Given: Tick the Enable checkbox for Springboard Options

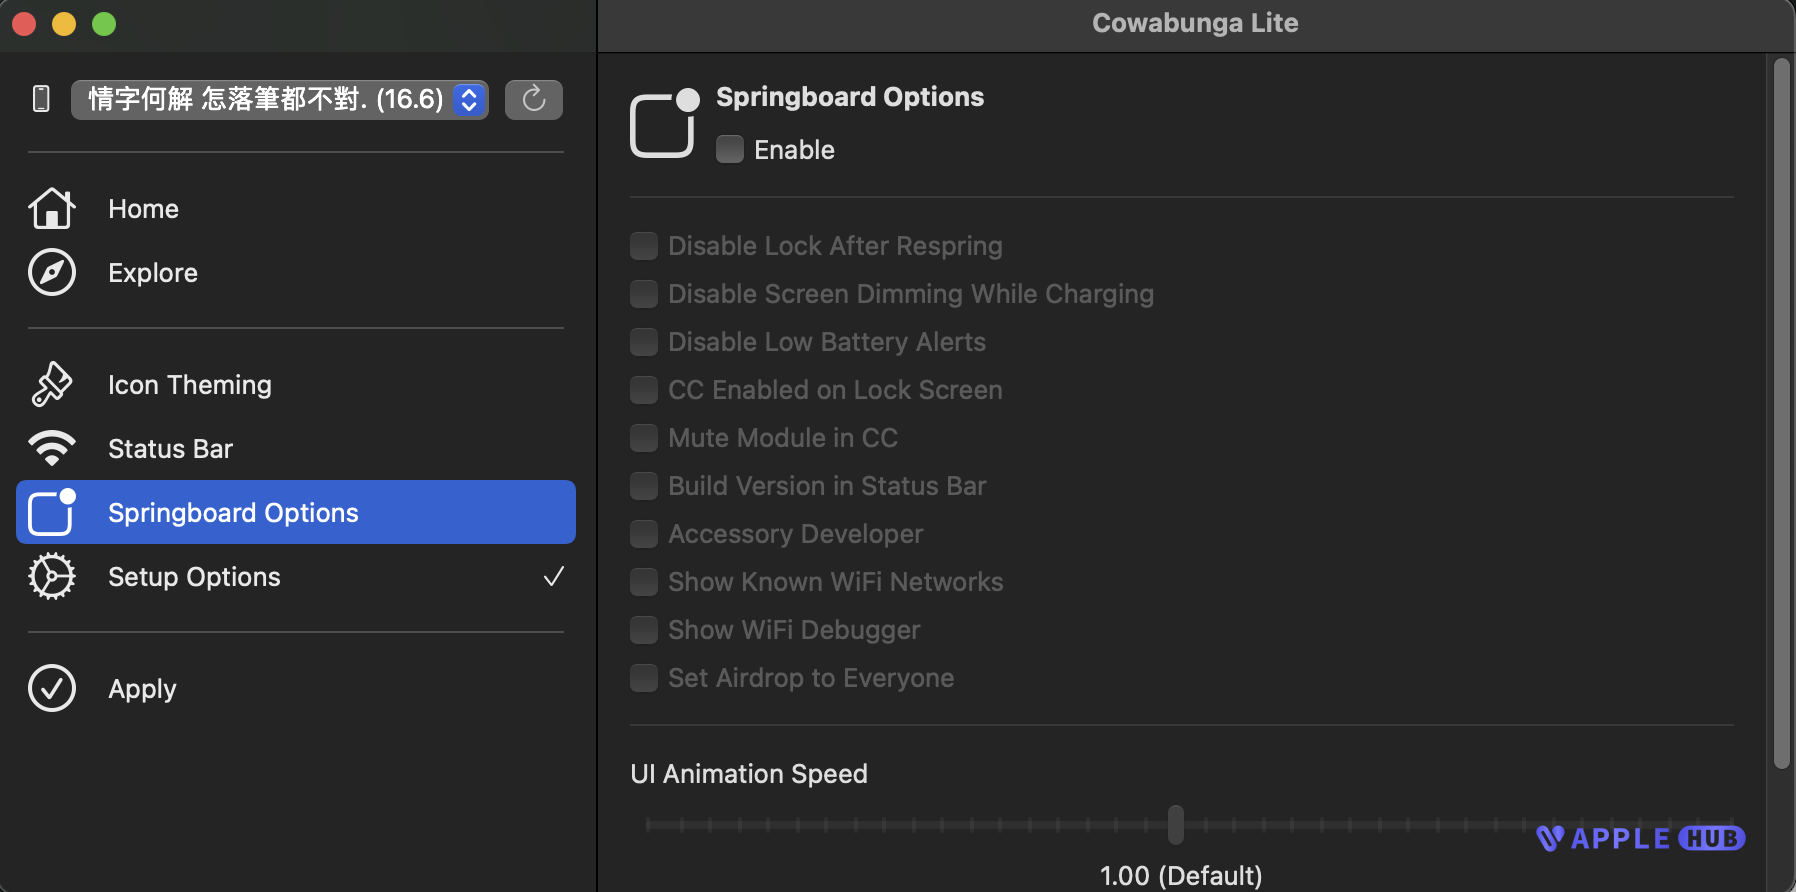Looking at the screenshot, I should click(730, 149).
